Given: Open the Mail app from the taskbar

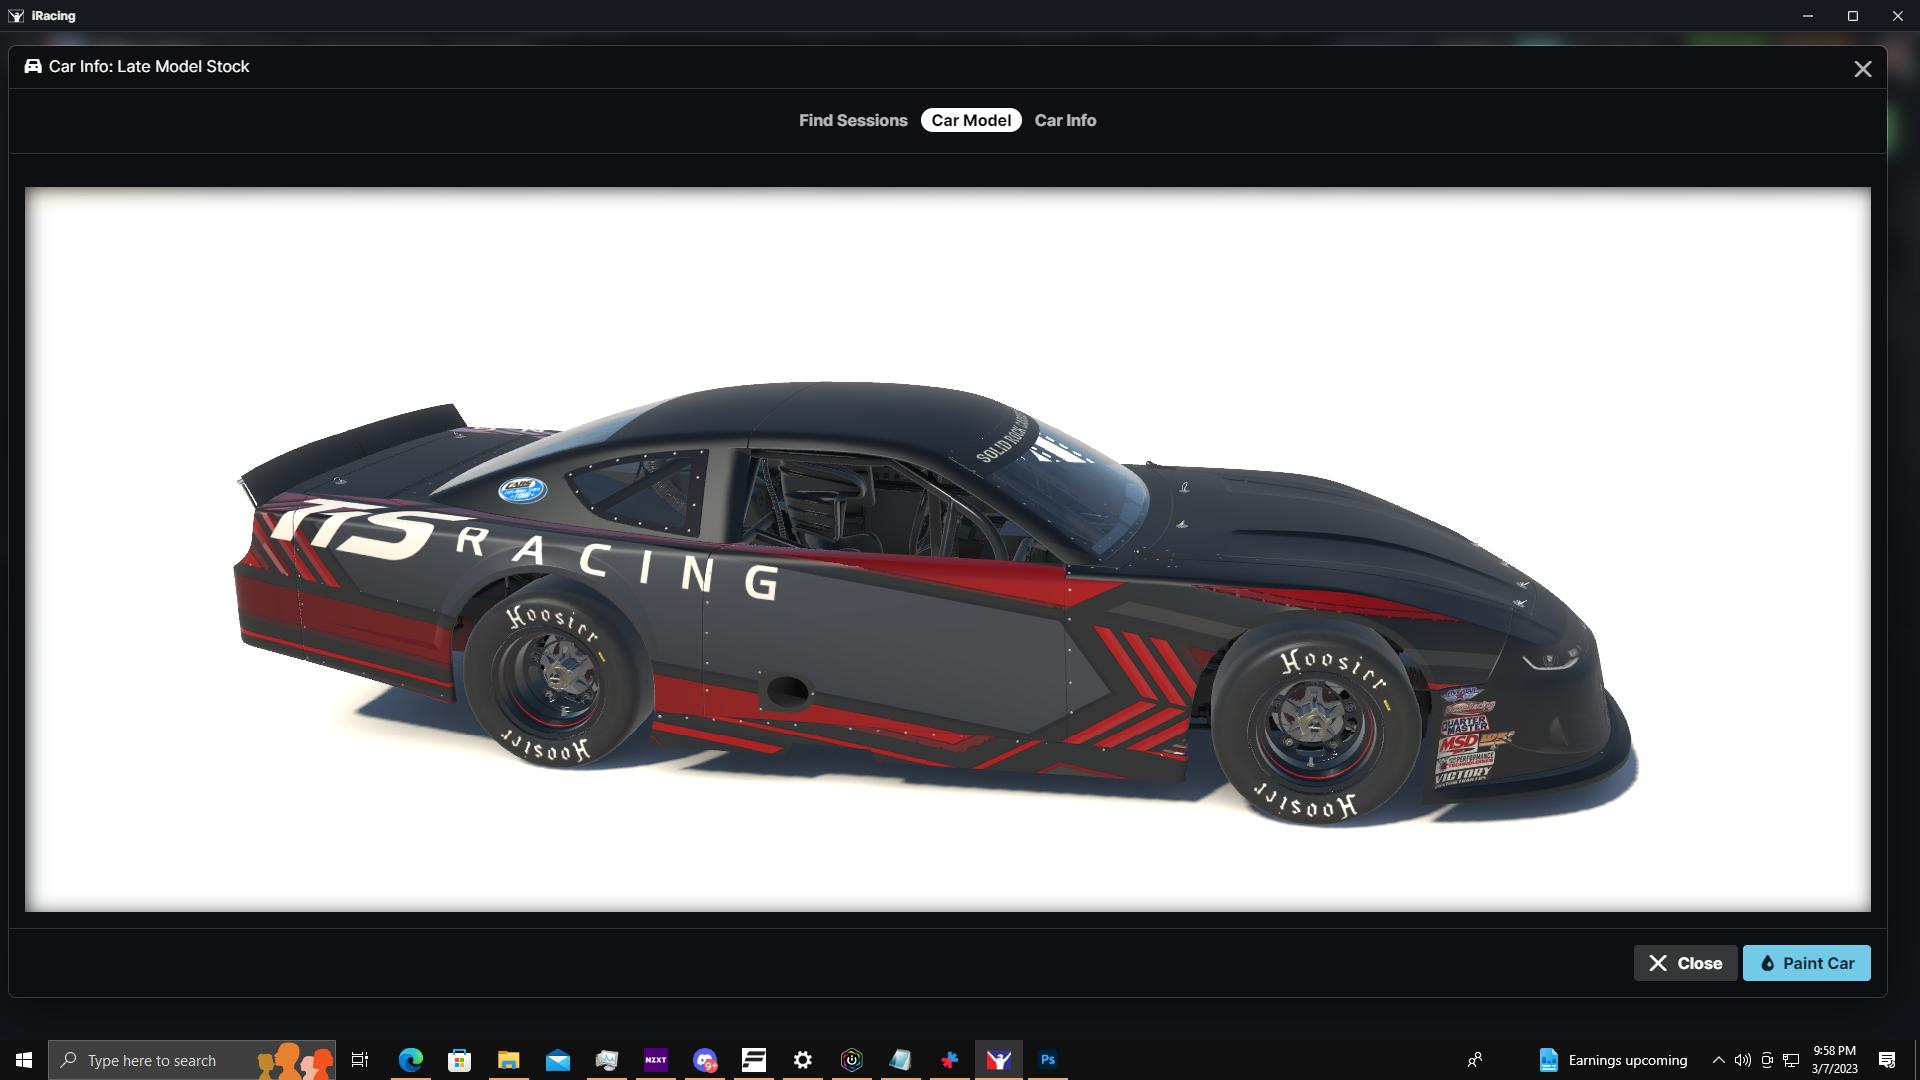Looking at the screenshot, I should pos(558,1060).
